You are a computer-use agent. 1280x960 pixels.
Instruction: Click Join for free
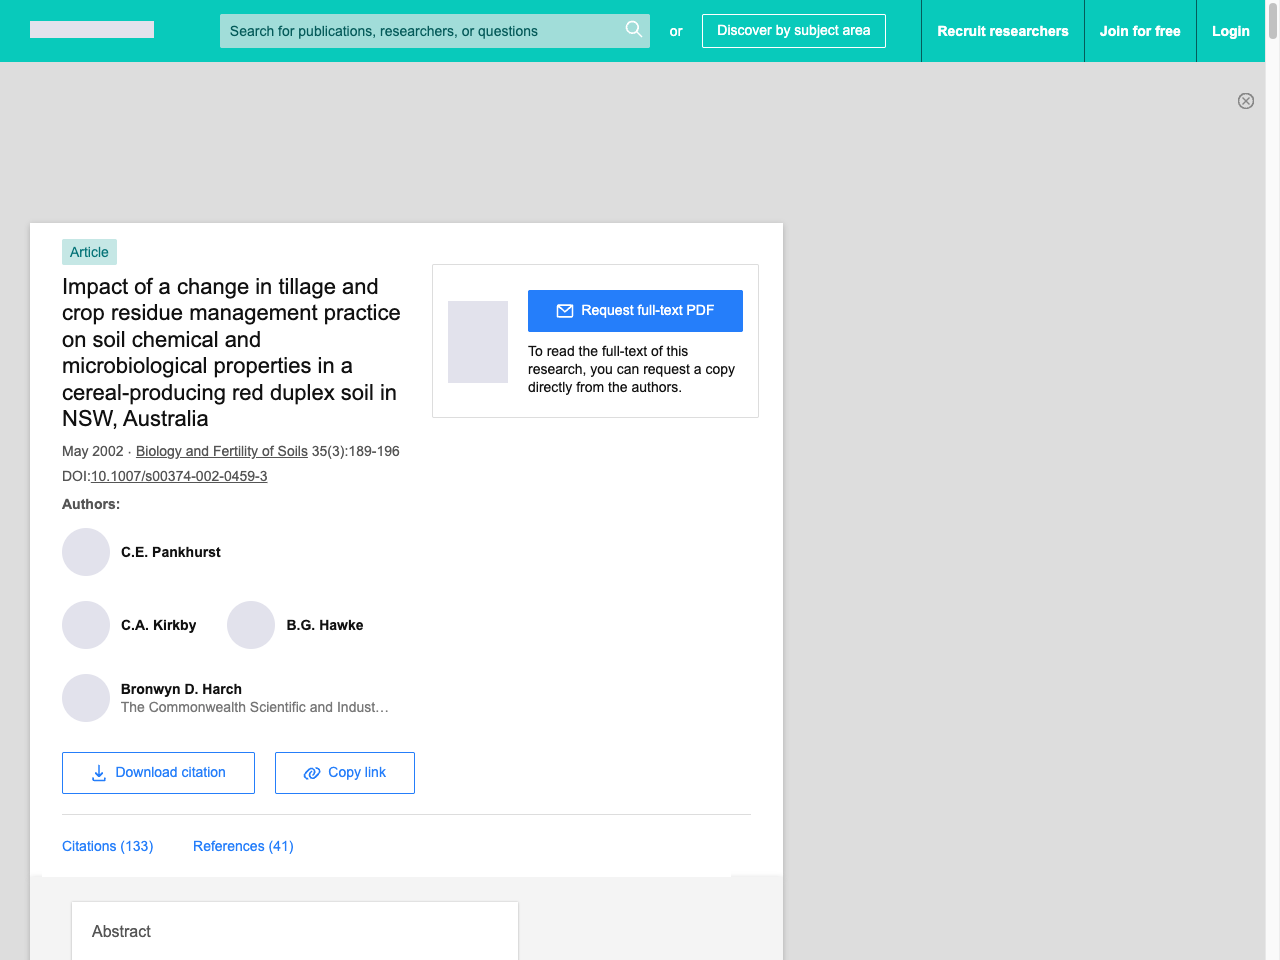1139,31
